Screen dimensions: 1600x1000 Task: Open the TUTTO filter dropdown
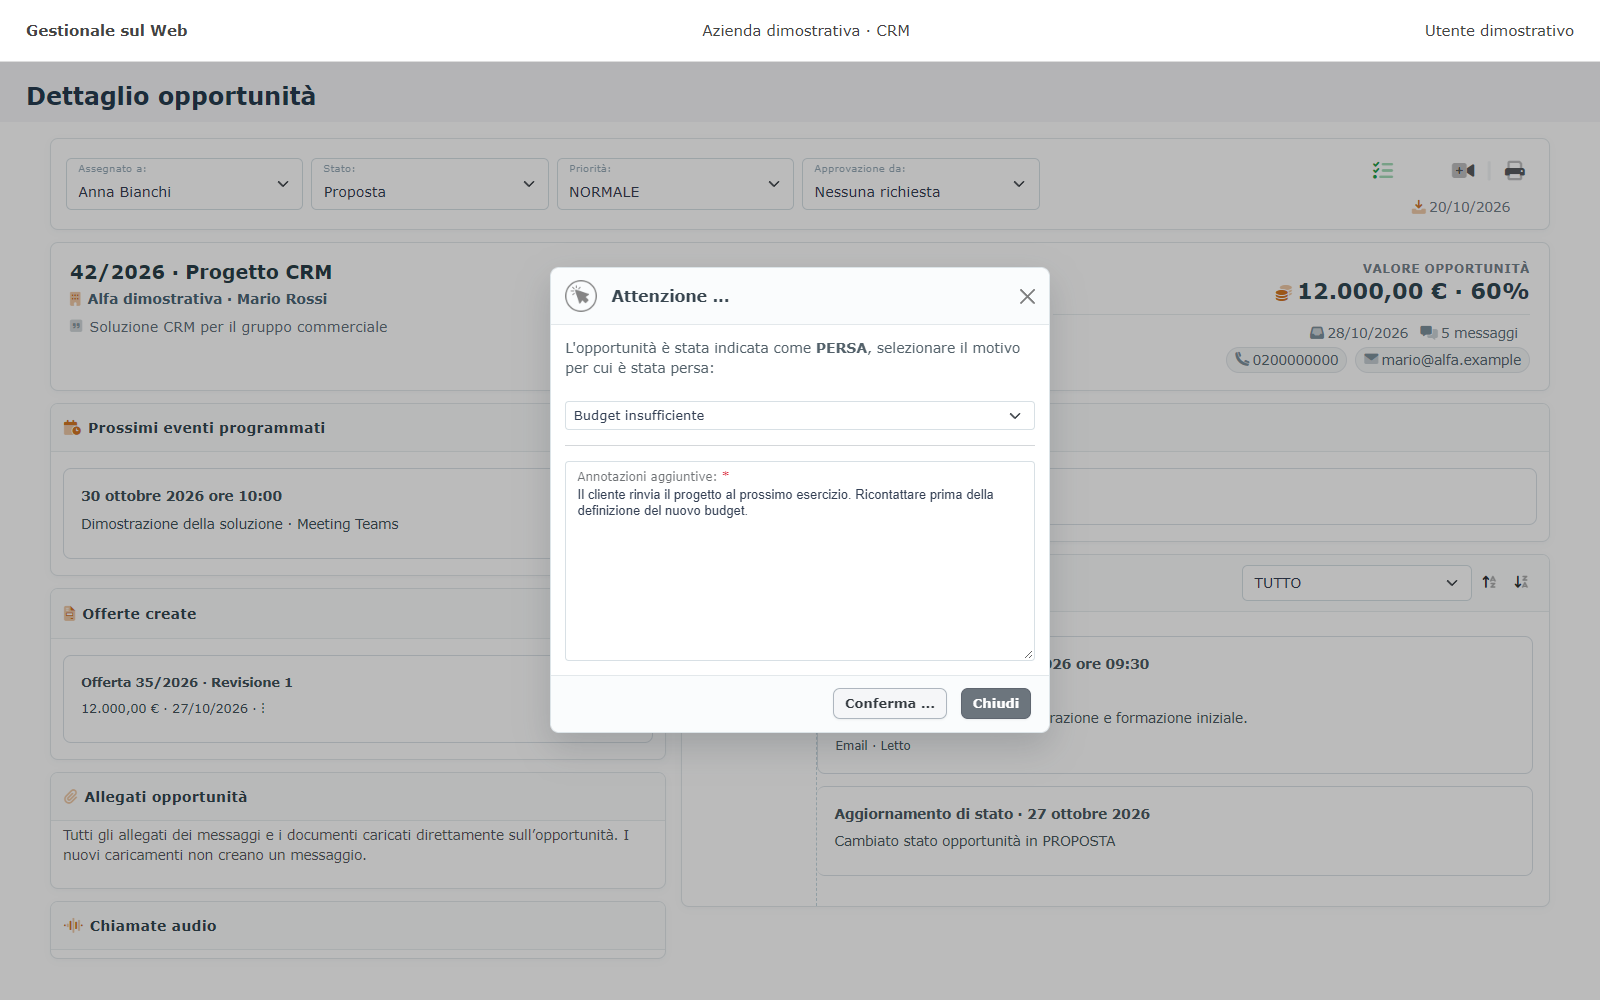(x=1356, y=583)
